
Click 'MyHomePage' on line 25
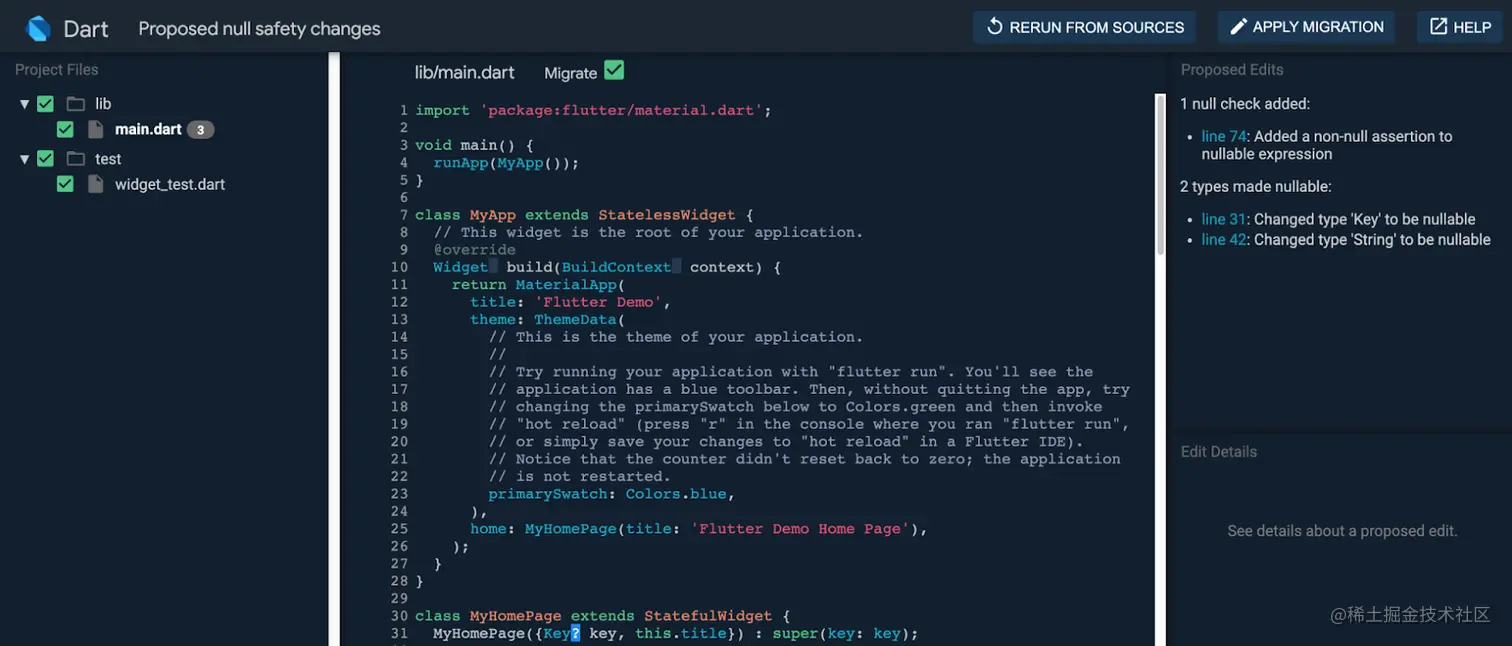571,529
